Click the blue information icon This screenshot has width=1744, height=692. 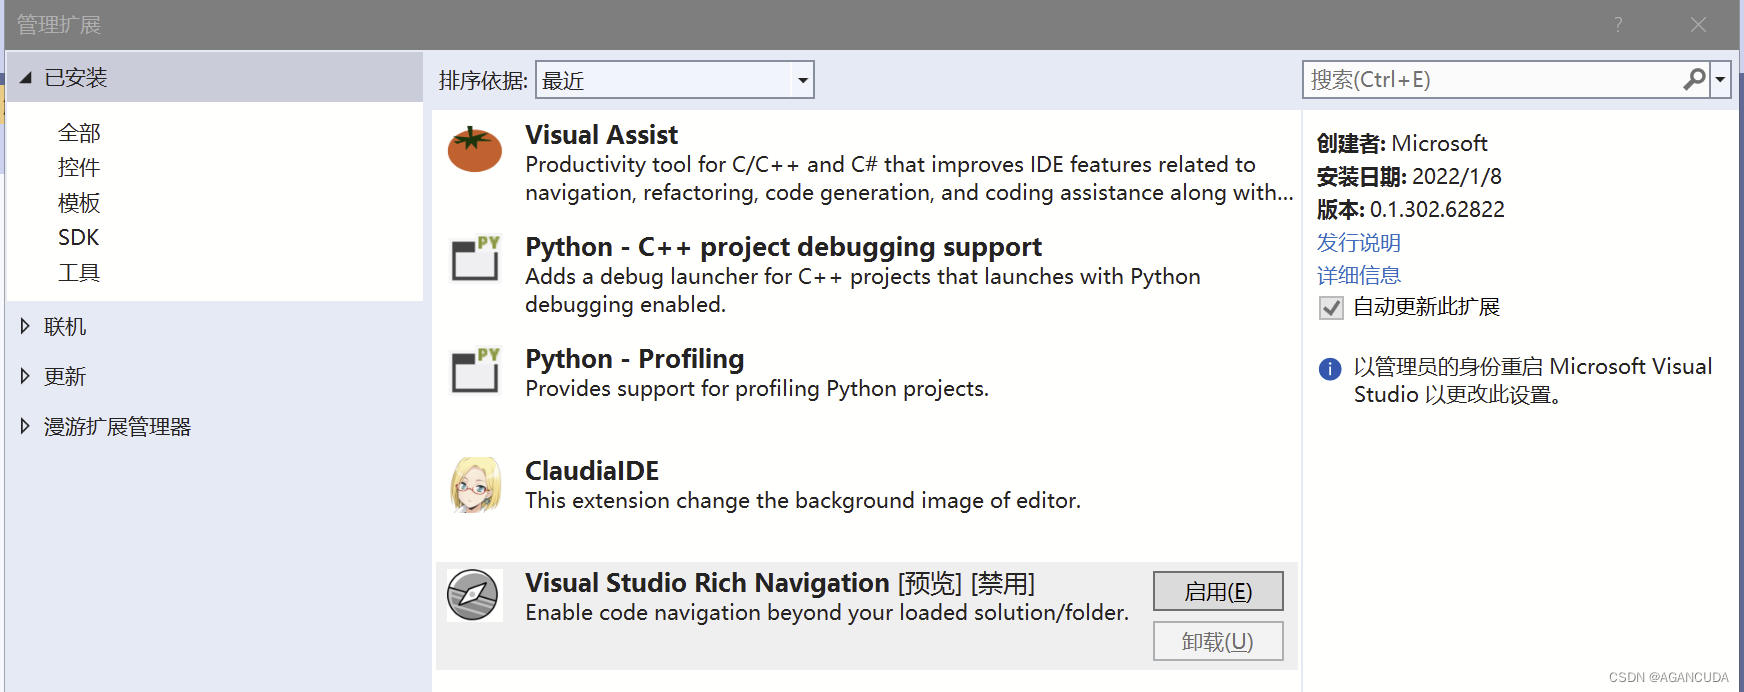[x=1330, y=369]
